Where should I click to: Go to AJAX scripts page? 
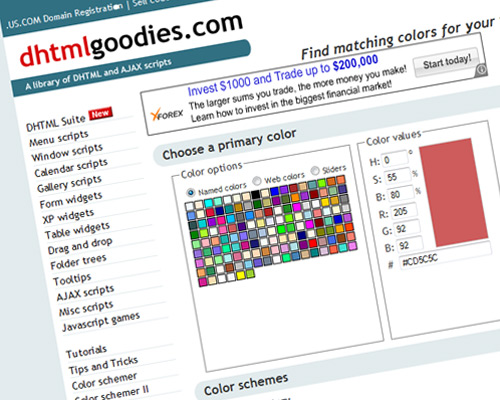(85, 293)
